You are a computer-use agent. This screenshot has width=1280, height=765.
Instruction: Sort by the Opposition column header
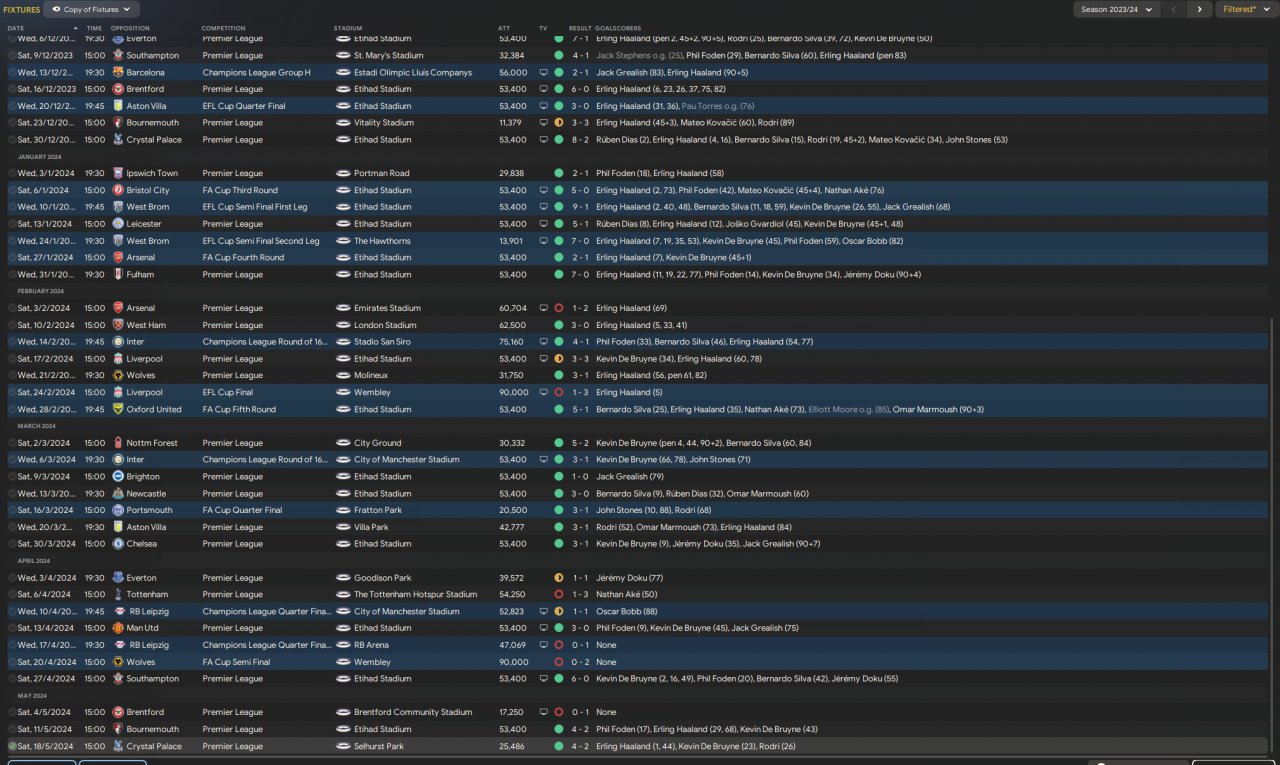coord(130,28)
